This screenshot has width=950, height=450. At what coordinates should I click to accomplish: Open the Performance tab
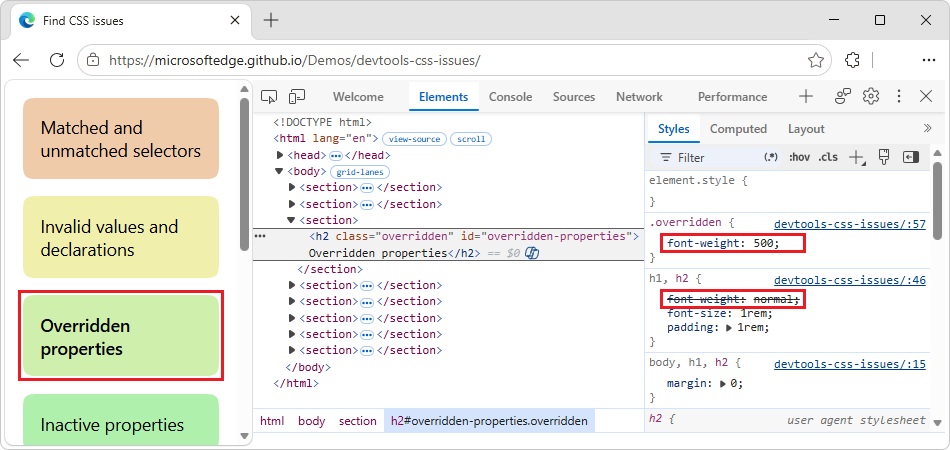(x=732, y=97)
